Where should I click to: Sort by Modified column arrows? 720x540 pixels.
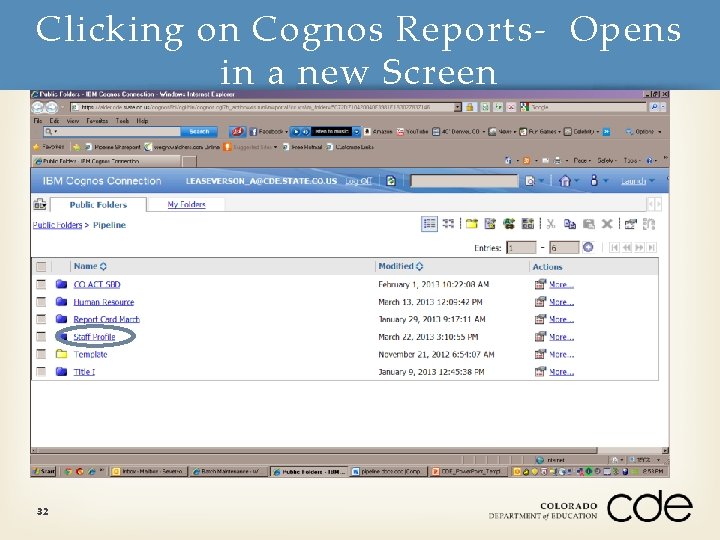point(419,266)
